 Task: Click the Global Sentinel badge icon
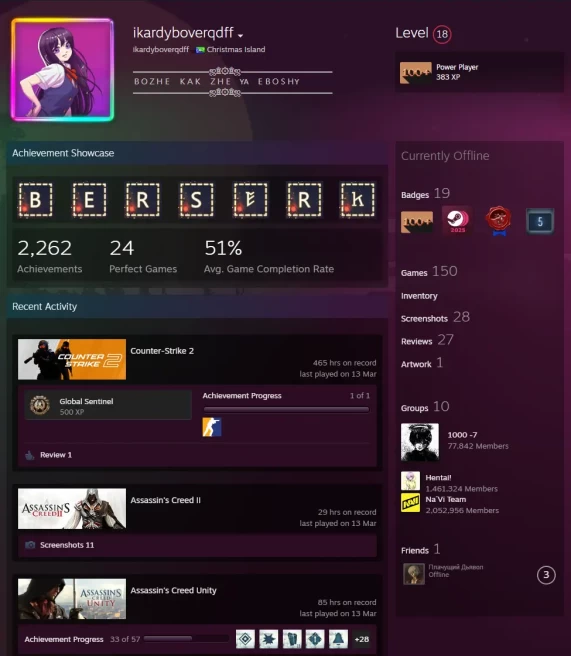[40, 405]
